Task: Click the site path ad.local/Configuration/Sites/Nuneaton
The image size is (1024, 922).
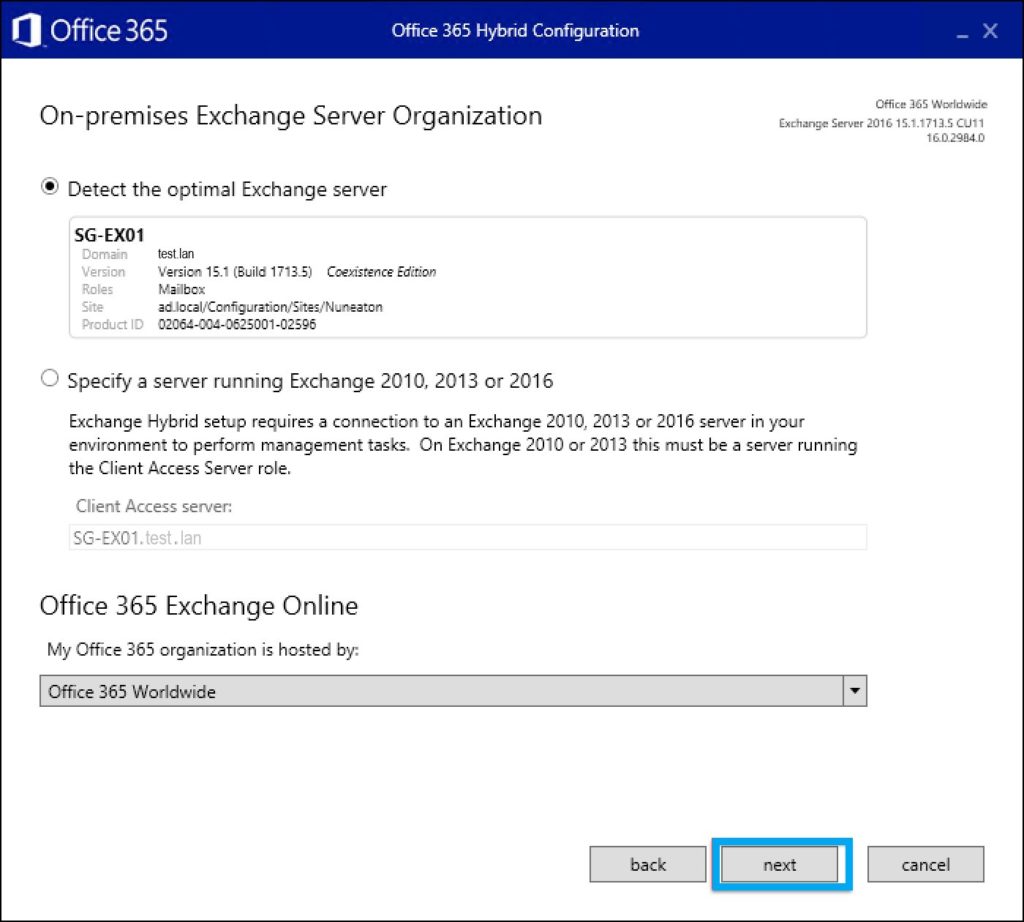Action: tap(270, 307)
